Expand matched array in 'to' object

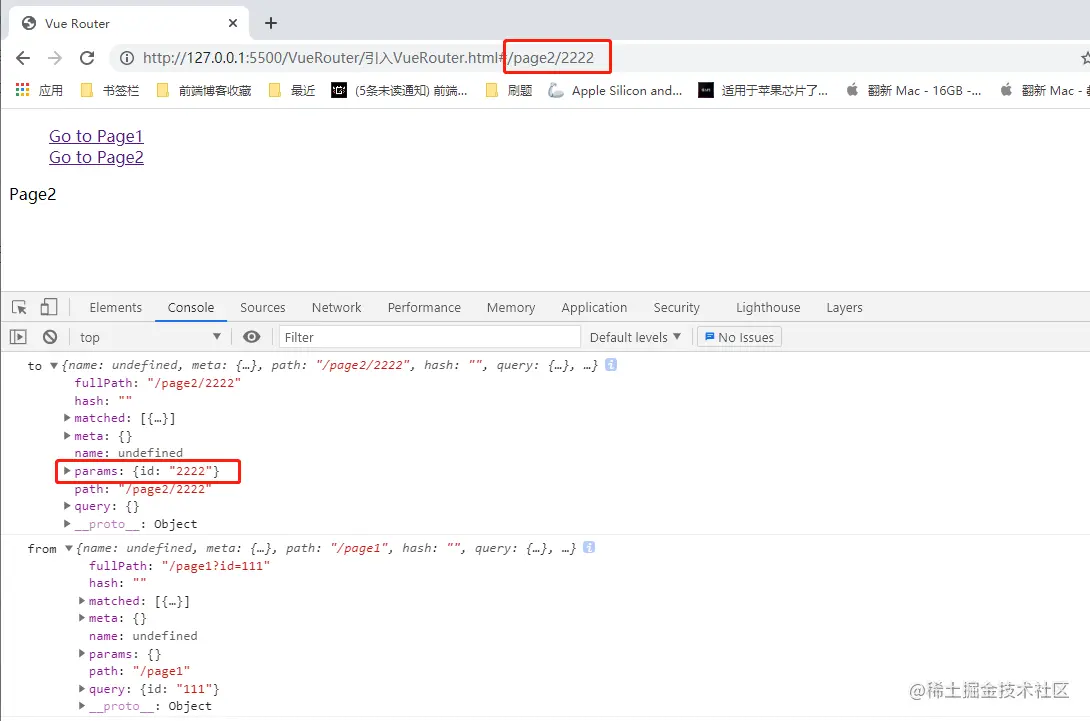click(x=67, y=418)
